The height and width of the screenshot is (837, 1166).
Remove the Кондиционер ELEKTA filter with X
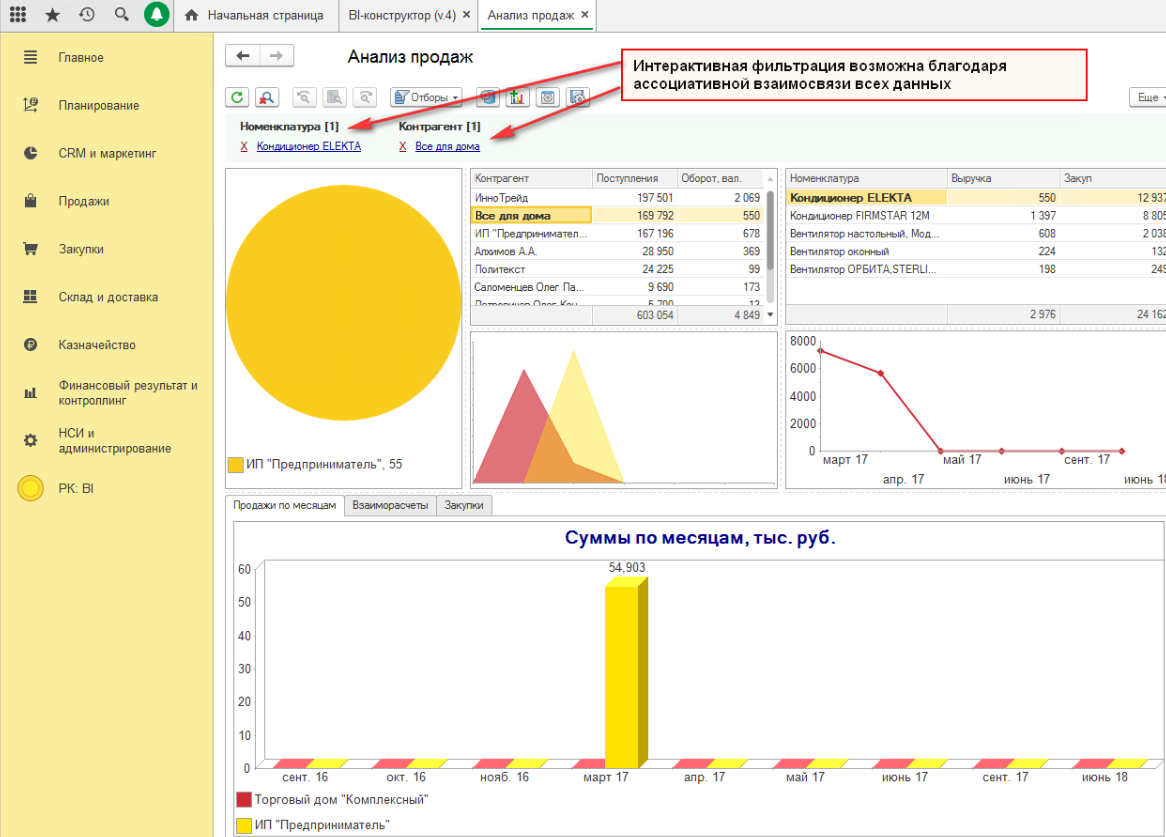[x=244, y=146]
